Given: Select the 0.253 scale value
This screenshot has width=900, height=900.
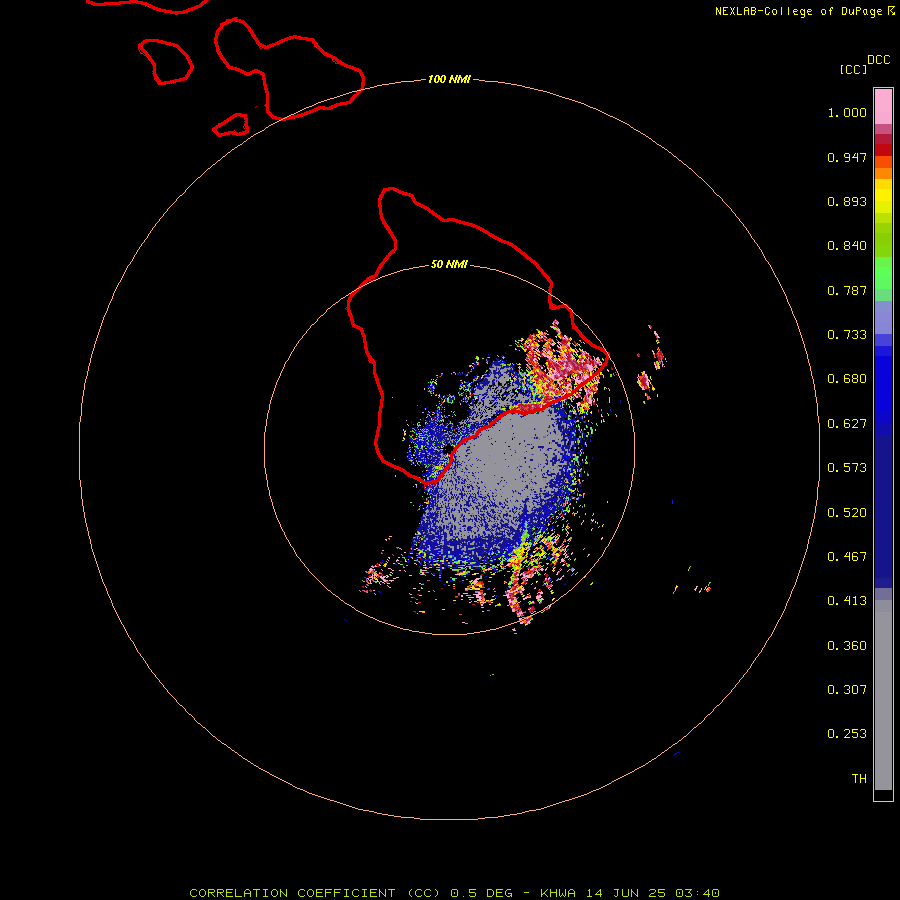Looking at the screenshot, I should (847, 734).
